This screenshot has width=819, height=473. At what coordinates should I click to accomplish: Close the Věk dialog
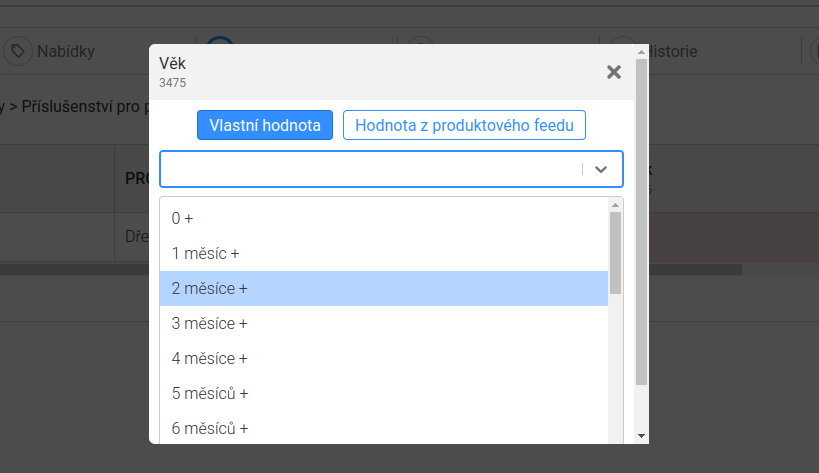click(x=614, y=72)
